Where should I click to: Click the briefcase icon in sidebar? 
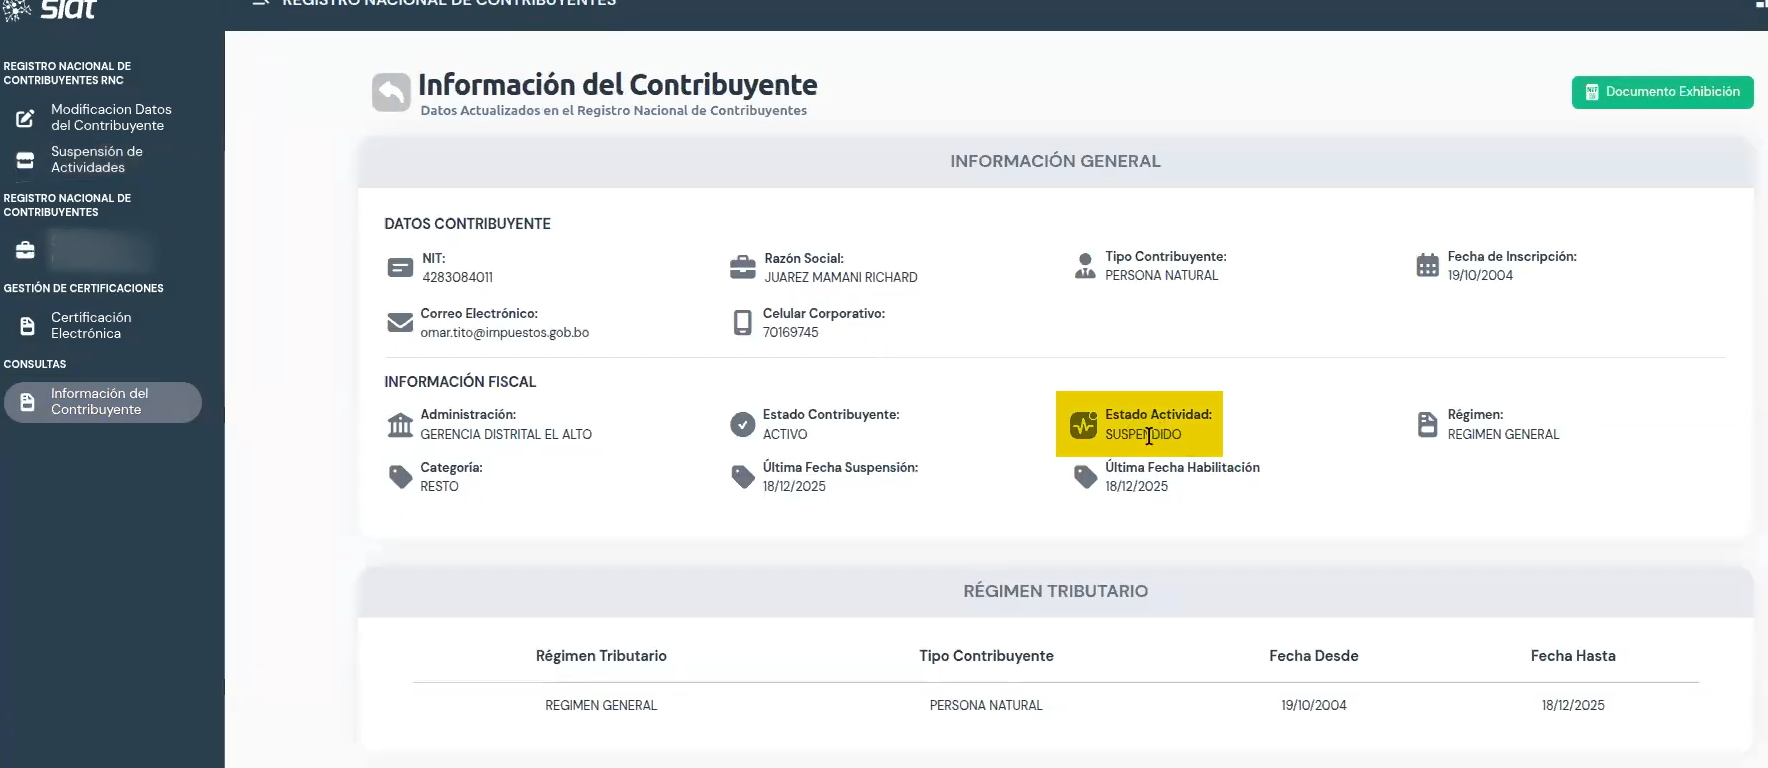(x=26, y=250)
